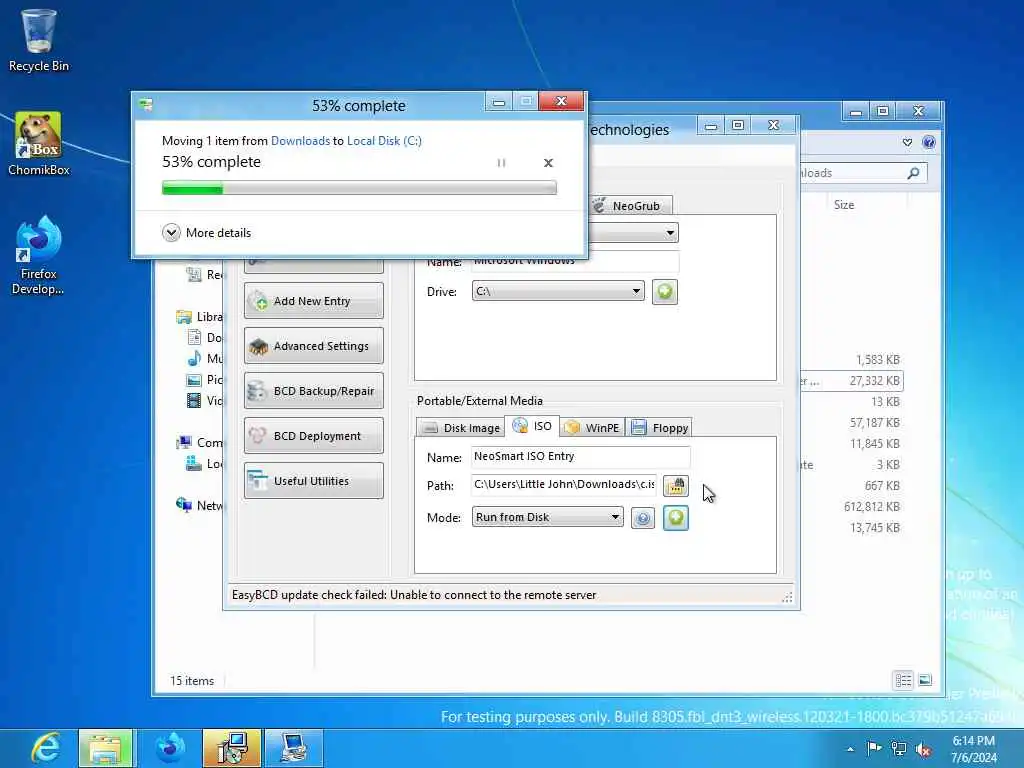The height and width of the screenshot is (768, 1024).
Task: Open the taskbar clock and date
Action: tap(974, 748)
